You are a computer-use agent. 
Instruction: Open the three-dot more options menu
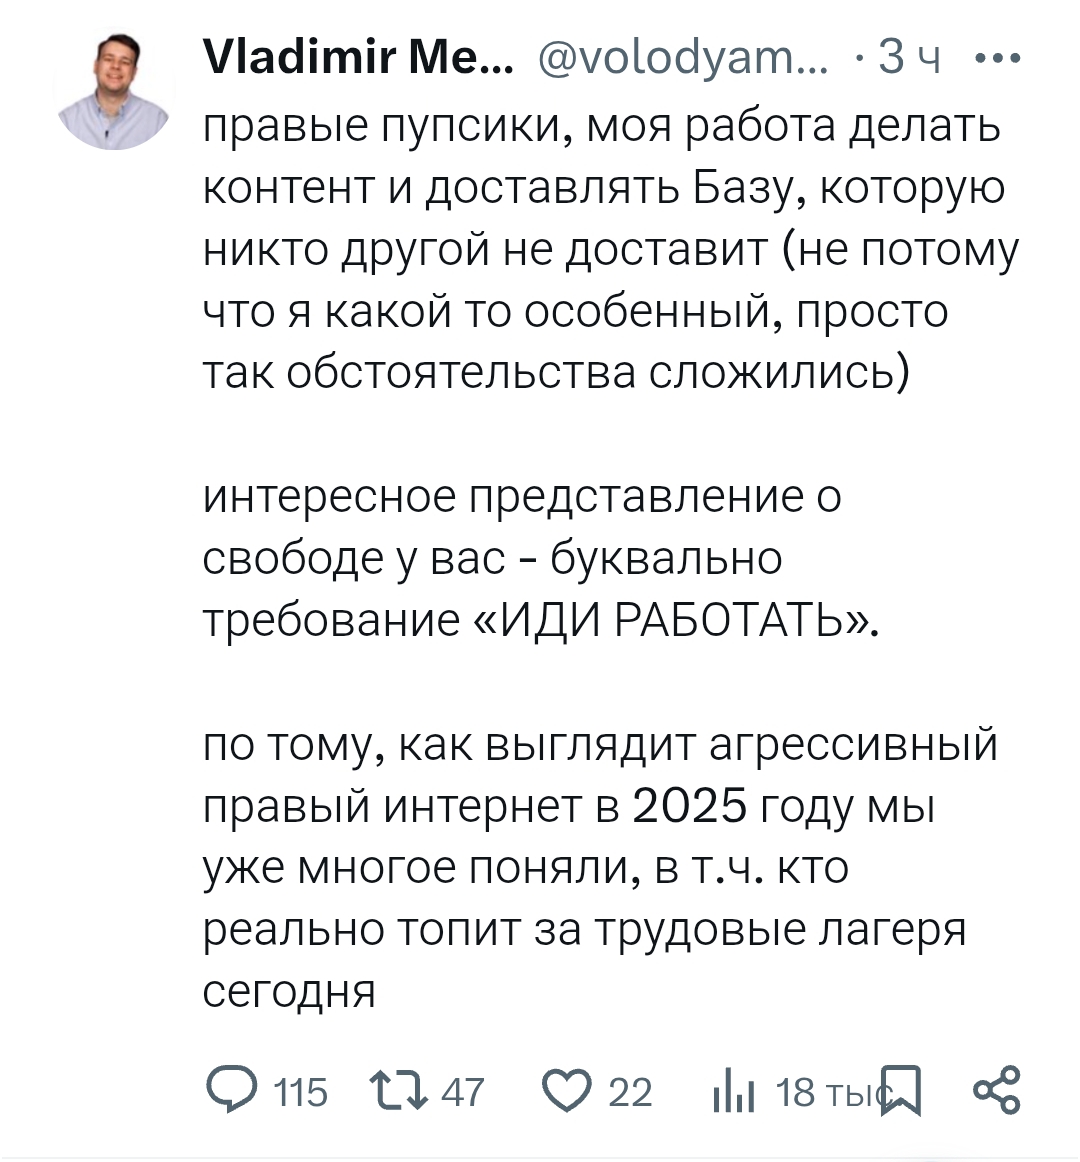[997, 58]
